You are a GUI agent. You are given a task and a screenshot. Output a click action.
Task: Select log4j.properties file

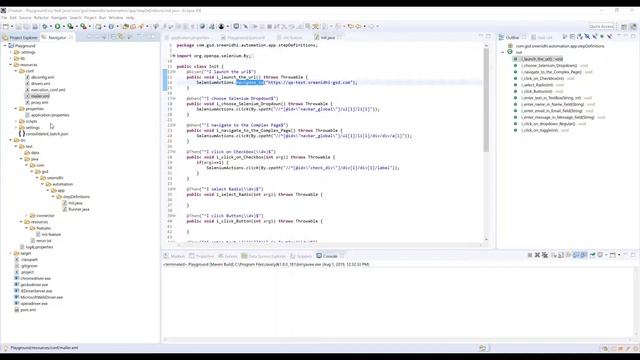[40, 247]
